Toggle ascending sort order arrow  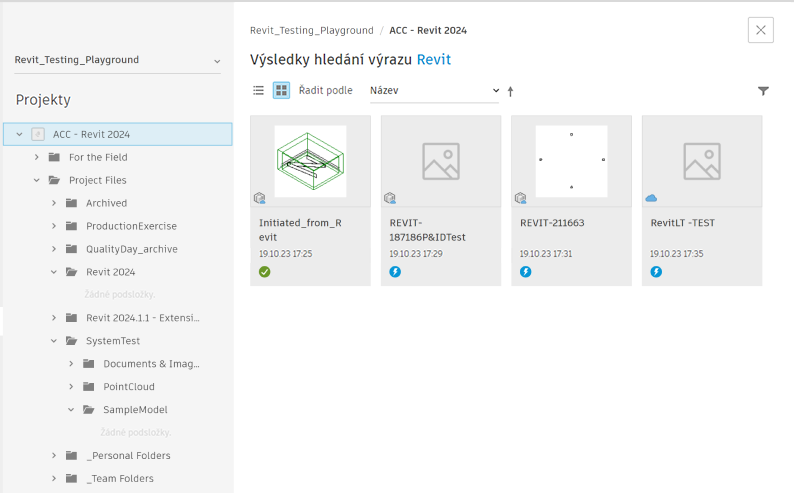click(510, 91)
